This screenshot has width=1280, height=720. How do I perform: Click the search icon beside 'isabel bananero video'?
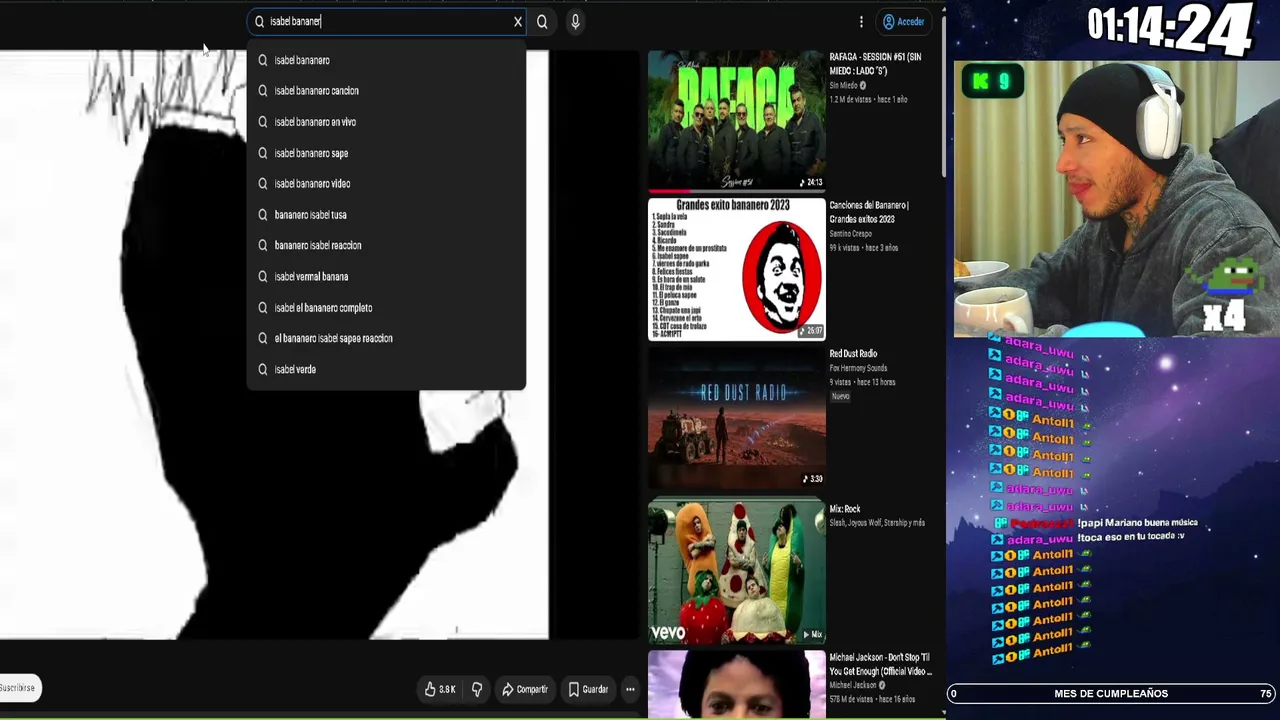(263, 184)
